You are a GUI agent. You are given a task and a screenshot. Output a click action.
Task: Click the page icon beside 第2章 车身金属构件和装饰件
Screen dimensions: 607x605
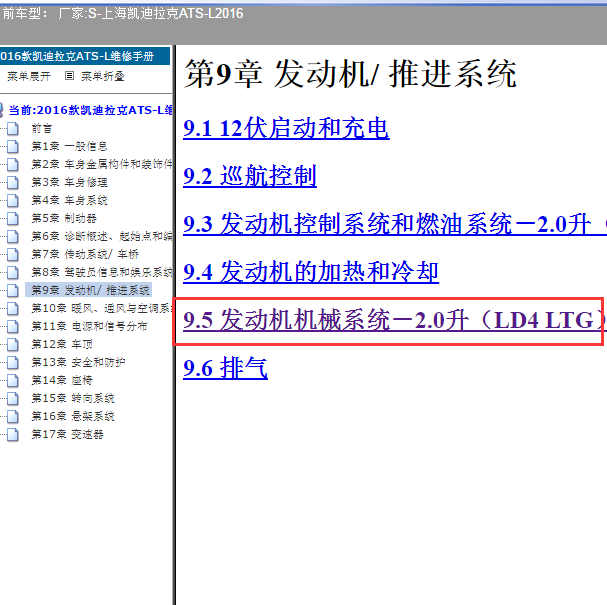tap(12, 165)
